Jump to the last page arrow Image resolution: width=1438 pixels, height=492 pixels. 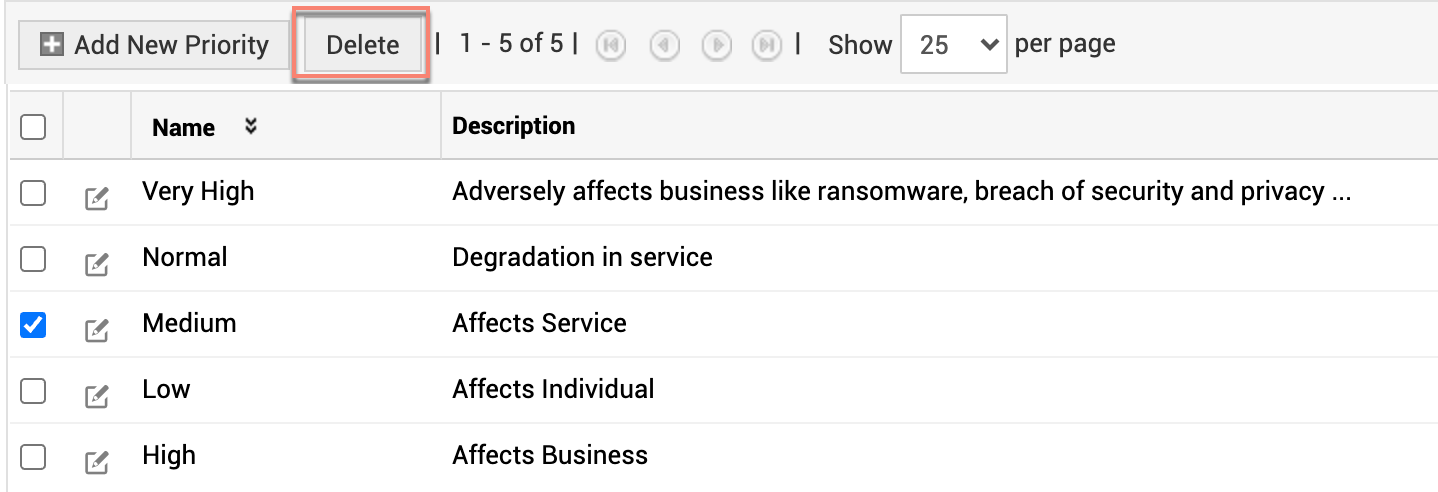pyautogui.click(x=767, y=46)
